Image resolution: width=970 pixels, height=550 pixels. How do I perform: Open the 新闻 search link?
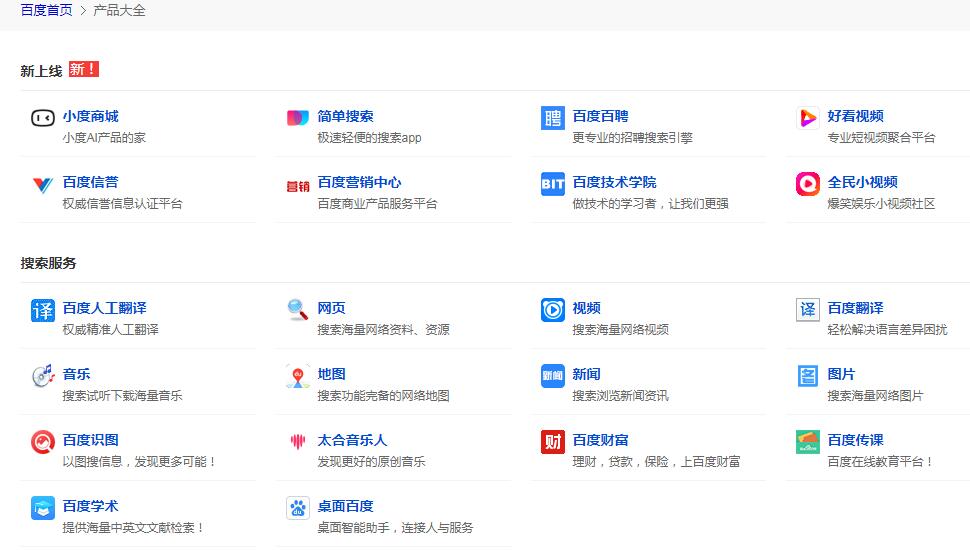tap(586, 374)
